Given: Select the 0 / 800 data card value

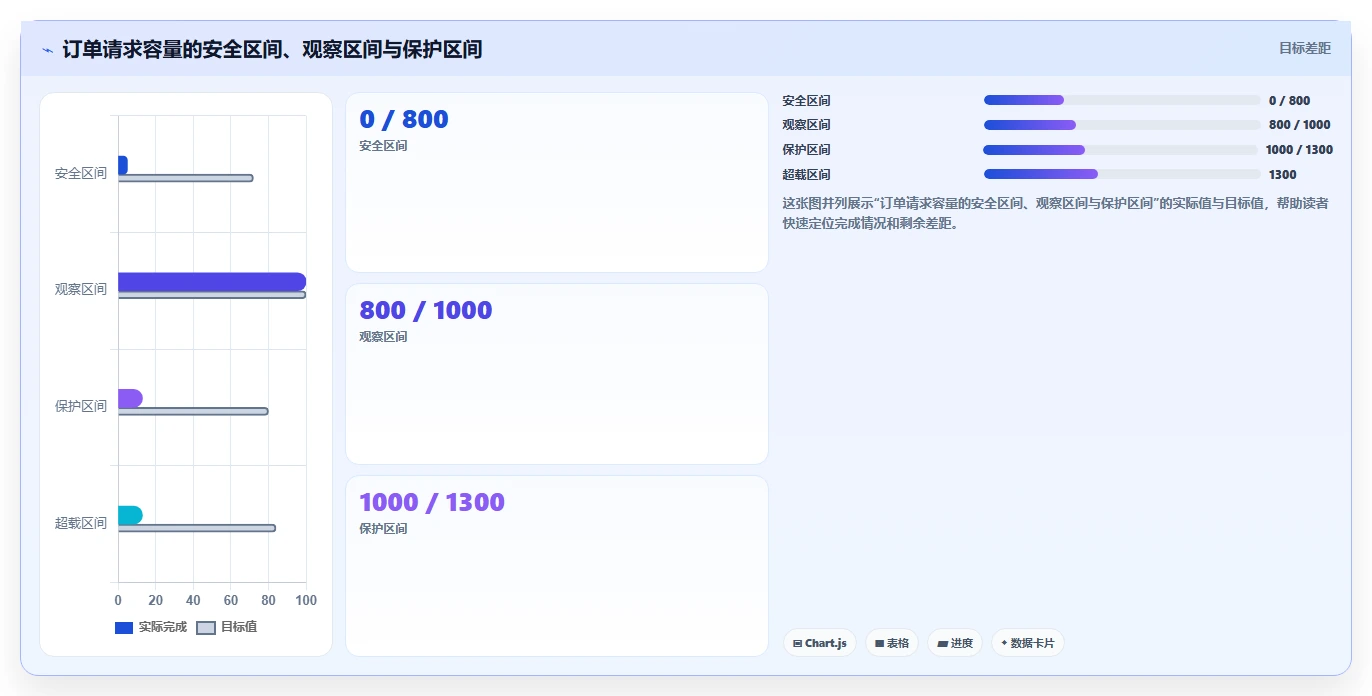Looking at the screenshot, I should 404,119.
